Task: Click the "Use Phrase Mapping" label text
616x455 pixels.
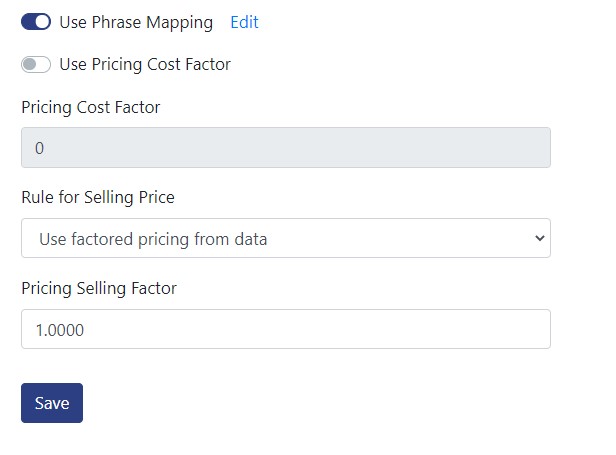Action: pyautogui.click(x=136, y=22)
